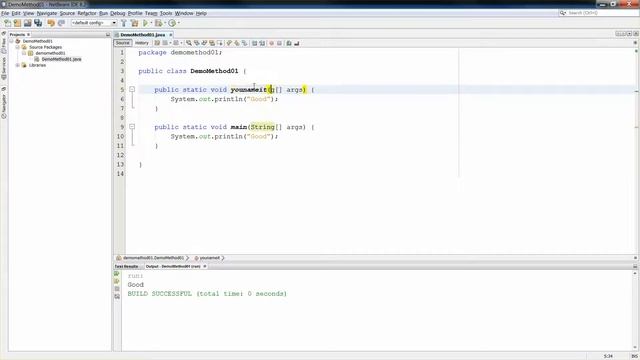Click the Debug Project toolbar icon

tap(158, 23)
